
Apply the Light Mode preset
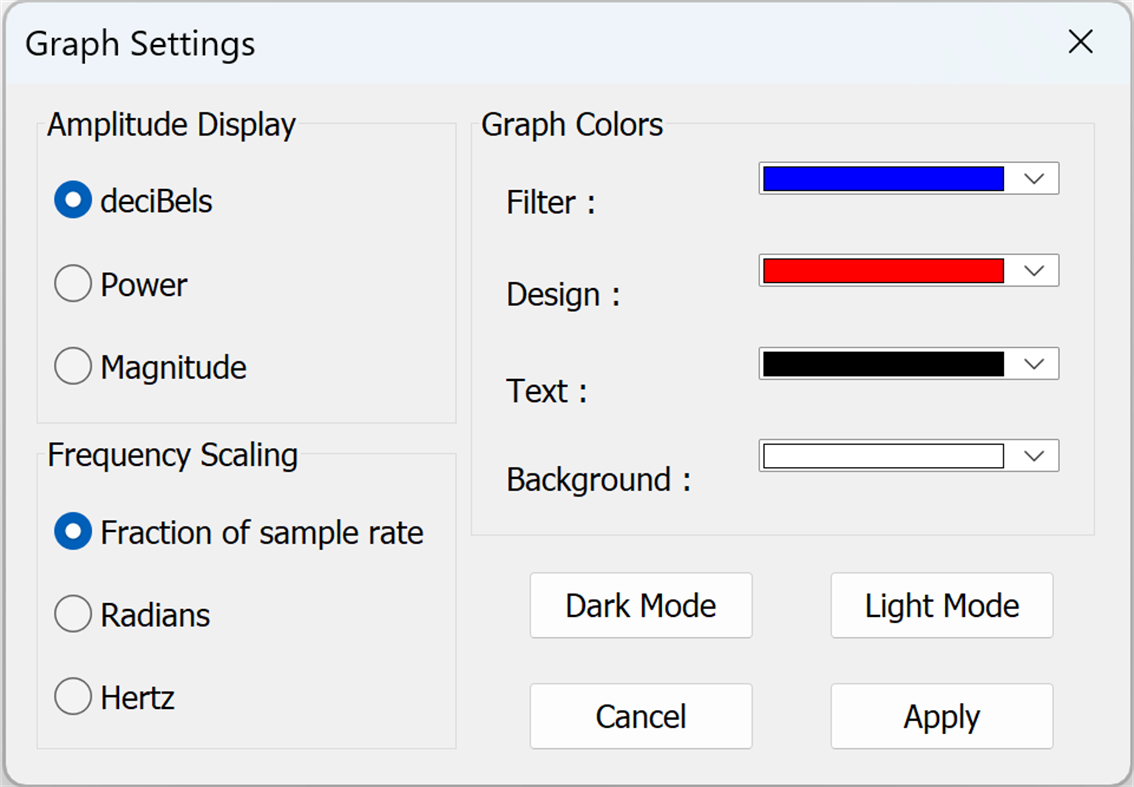[x=942, y=605]
